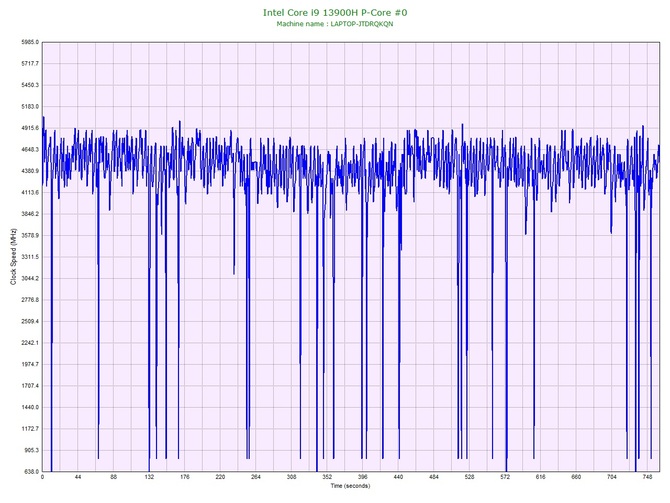Click the x-axis tick label 572
The width and height of the screenshot is (670, 503).
505,477
